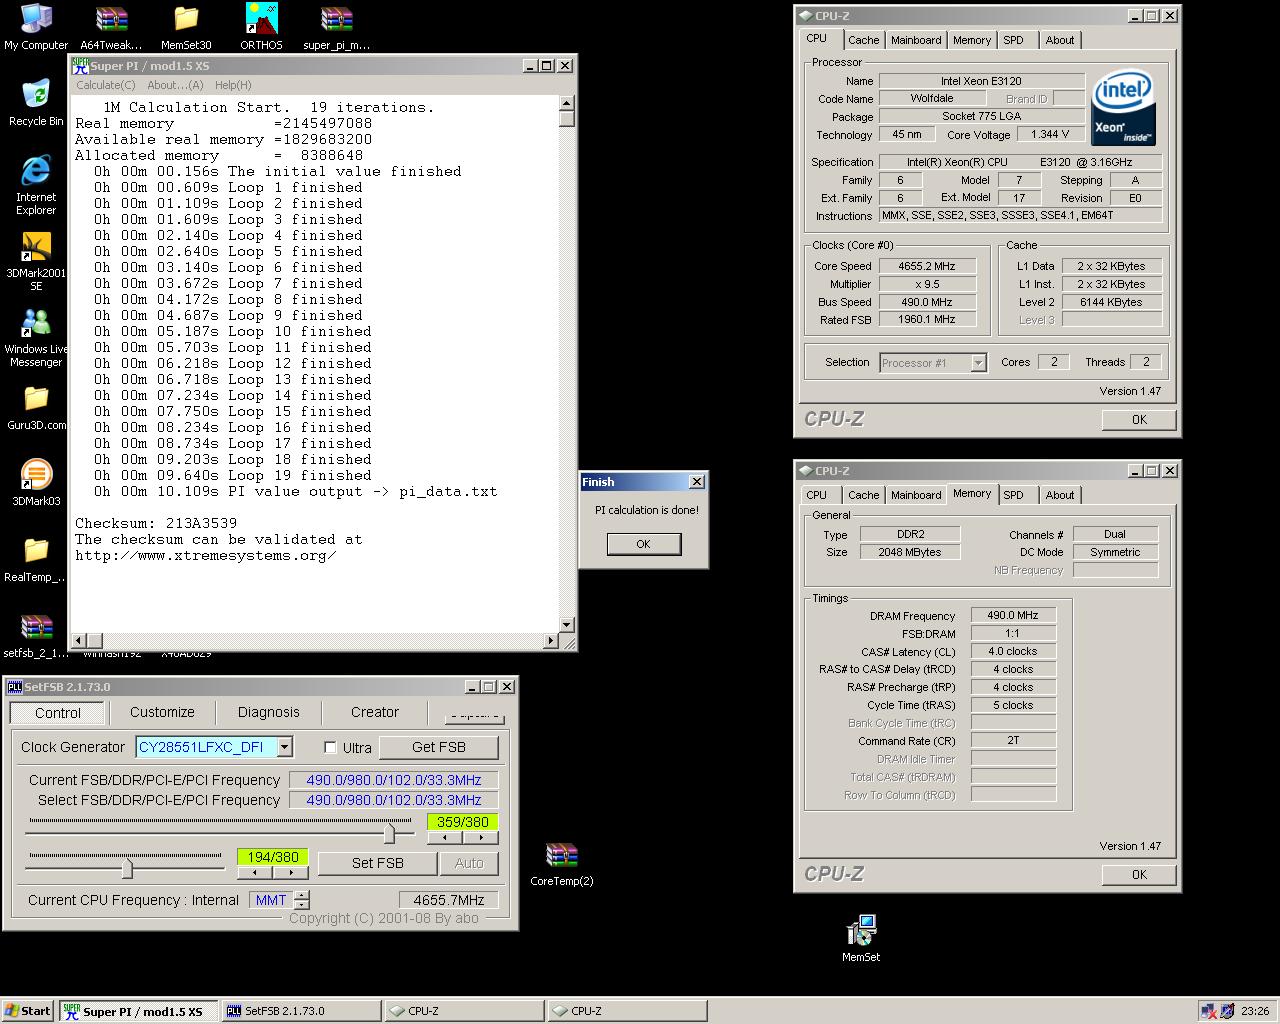Close the Finish dialog with its X
This screenshot has width=1280, height=1024.
click(x=697, y=482)
